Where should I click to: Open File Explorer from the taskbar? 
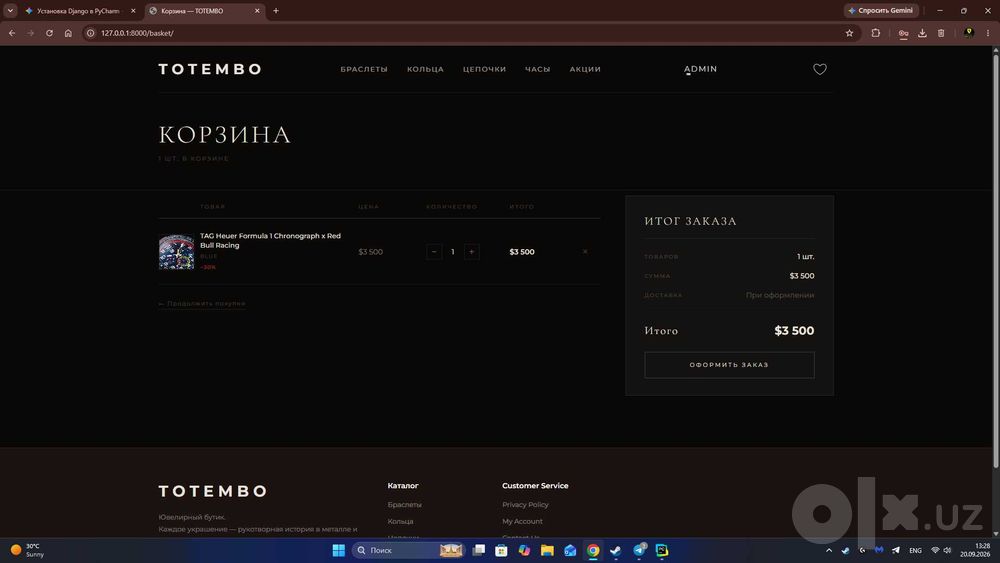[547, 550]
